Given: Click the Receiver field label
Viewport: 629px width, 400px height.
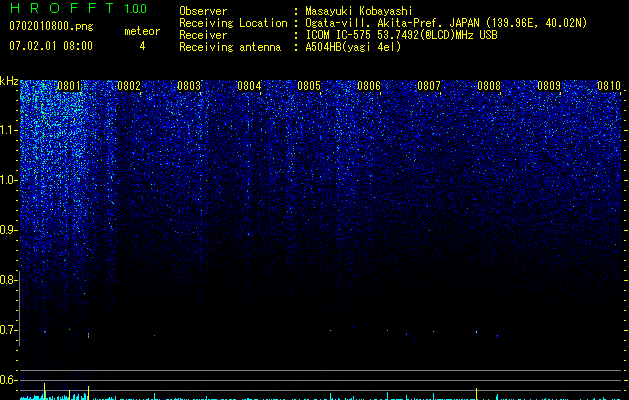Looking at the screenshot, I should coord(203,35).
